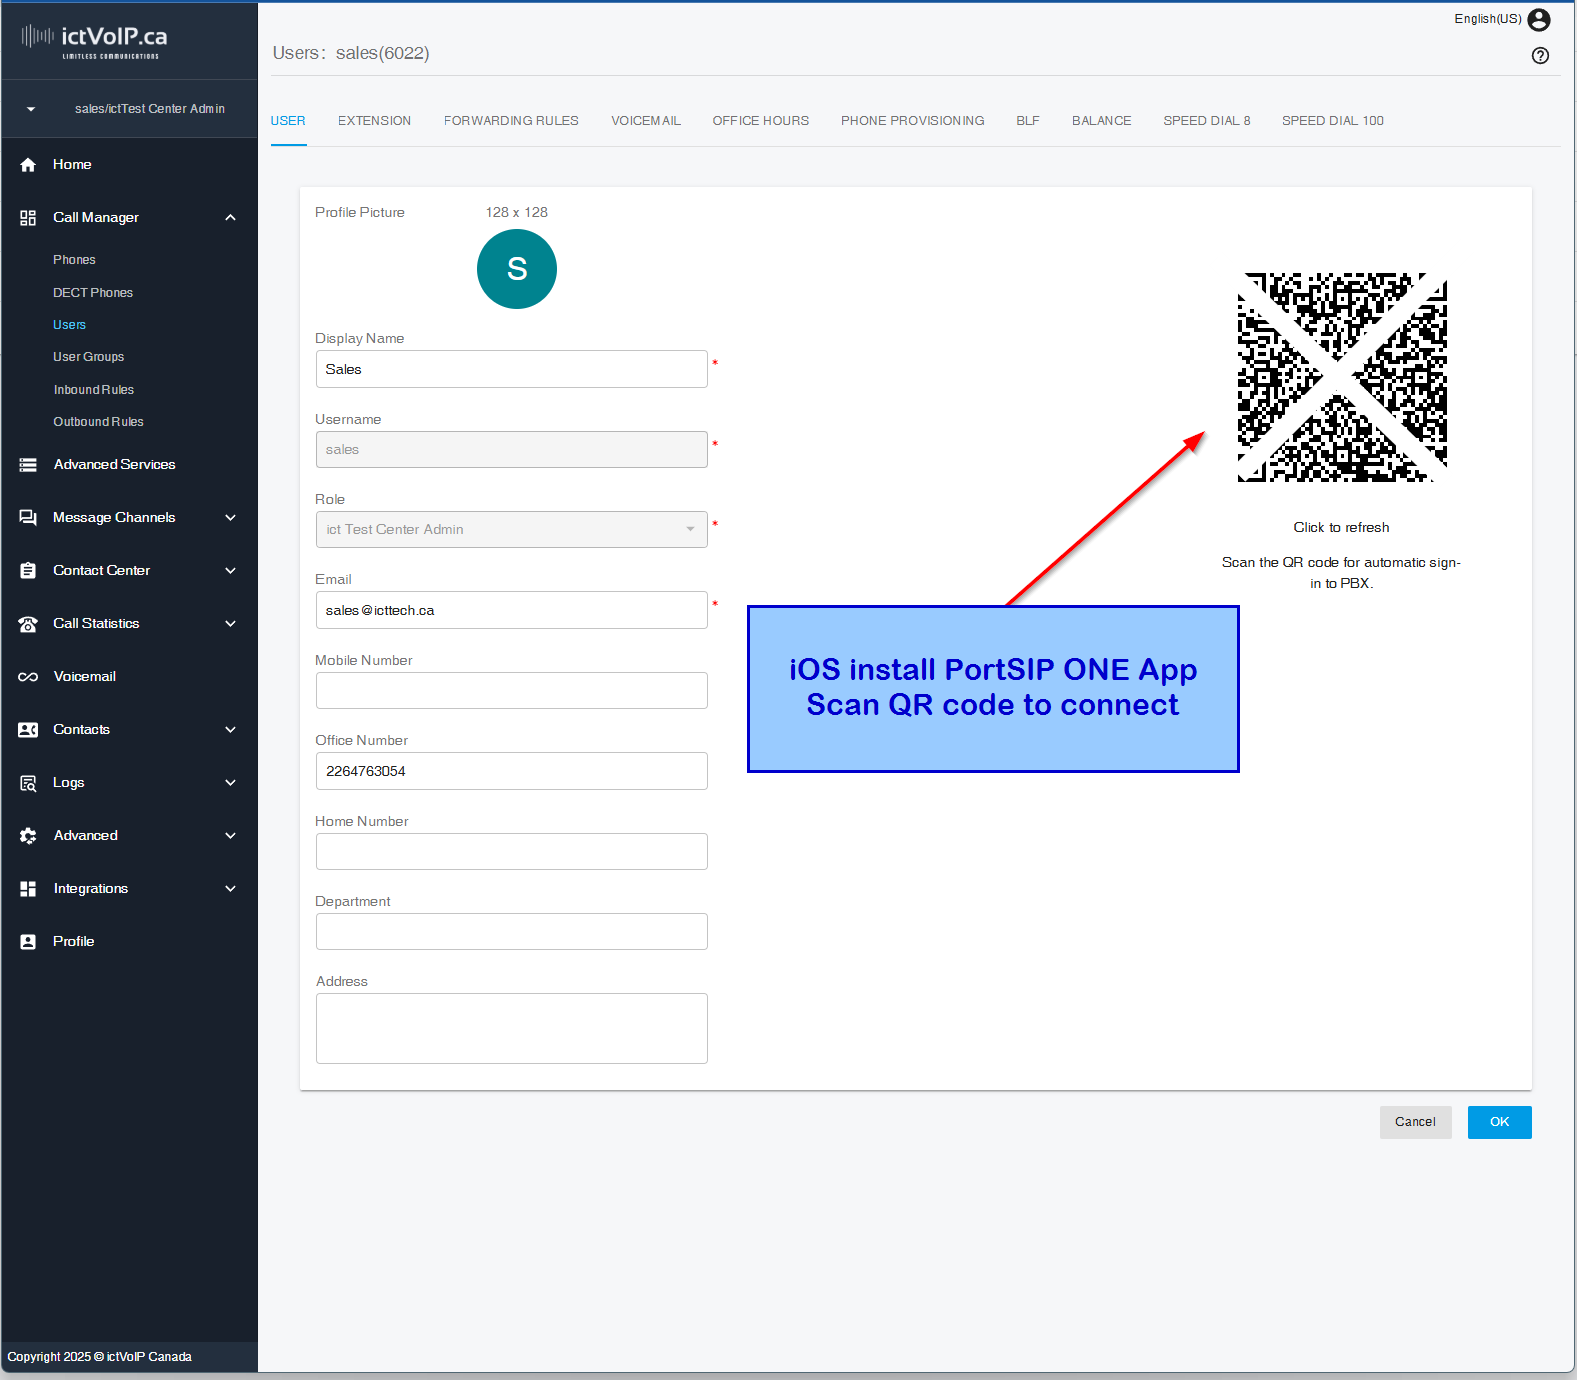Switch to the OFFICE HOURS tab
1577x1380 pixels.
[761, 121]
